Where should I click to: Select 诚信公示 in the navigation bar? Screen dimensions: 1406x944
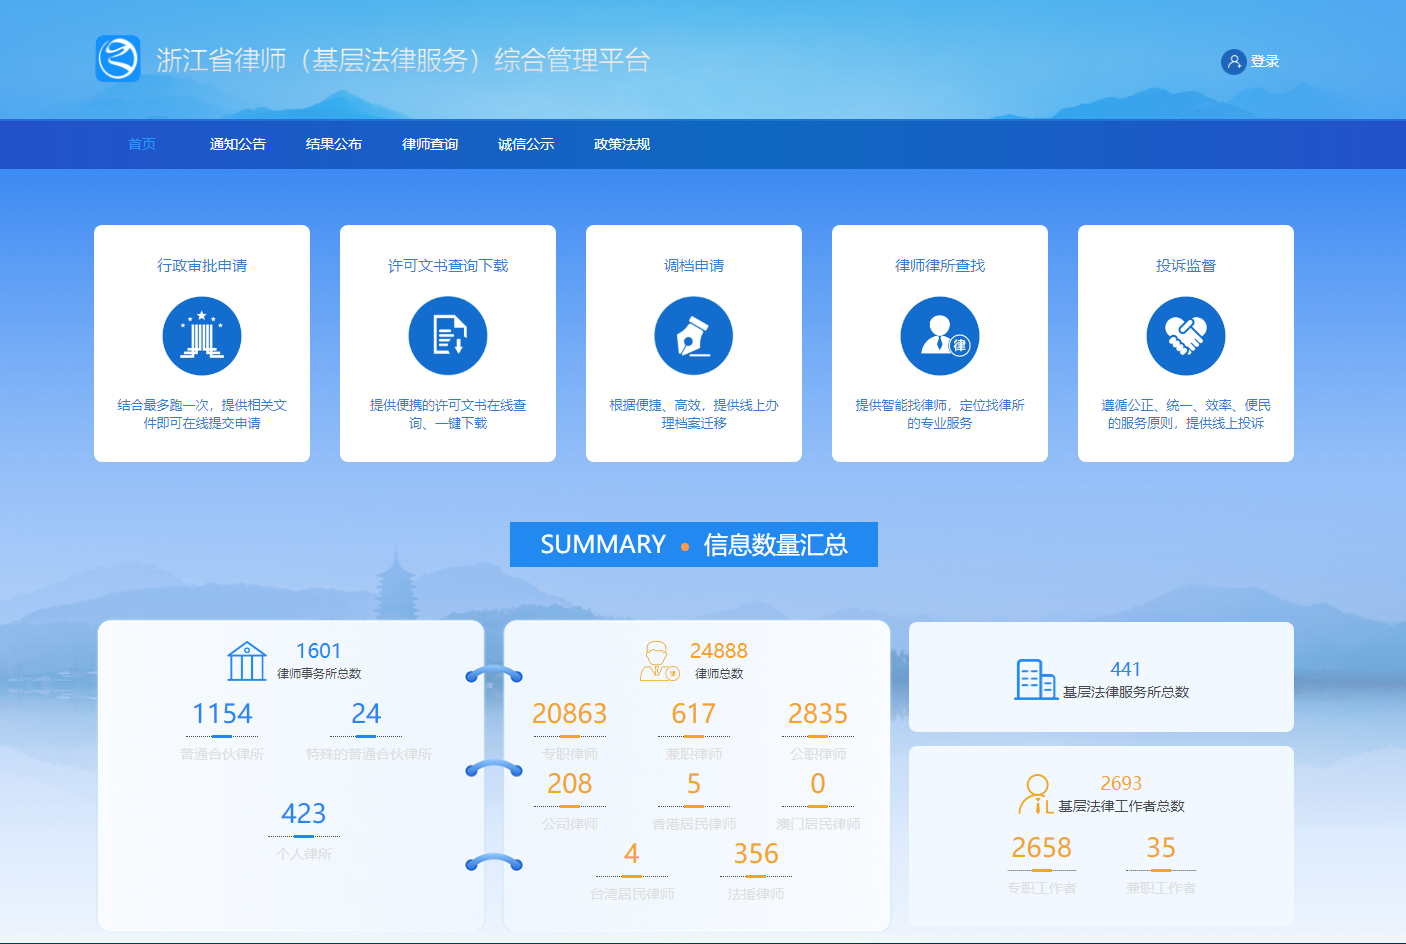pyautogui.click(x=526, y=144)
